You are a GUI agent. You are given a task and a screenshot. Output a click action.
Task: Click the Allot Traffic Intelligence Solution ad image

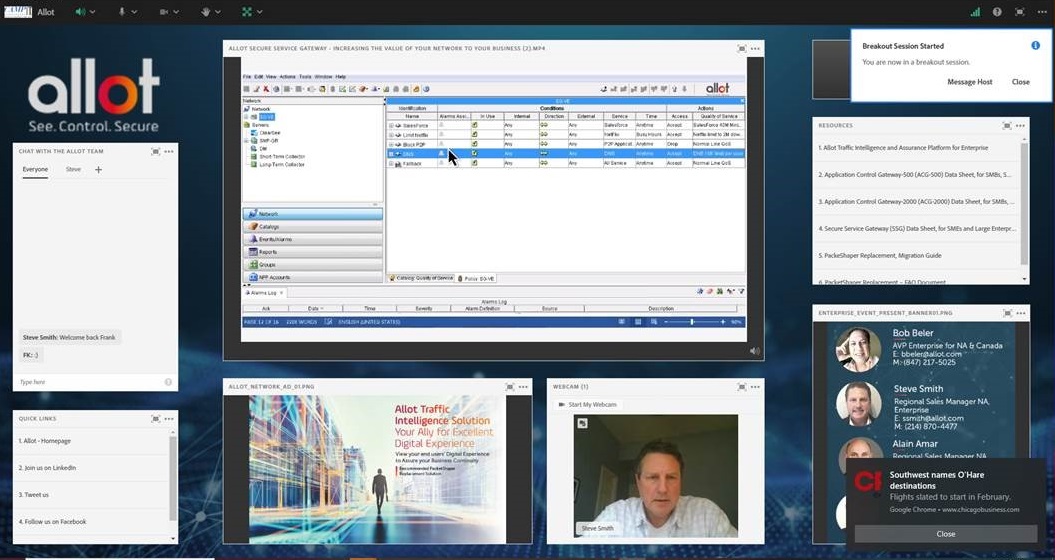coord(377,469)
